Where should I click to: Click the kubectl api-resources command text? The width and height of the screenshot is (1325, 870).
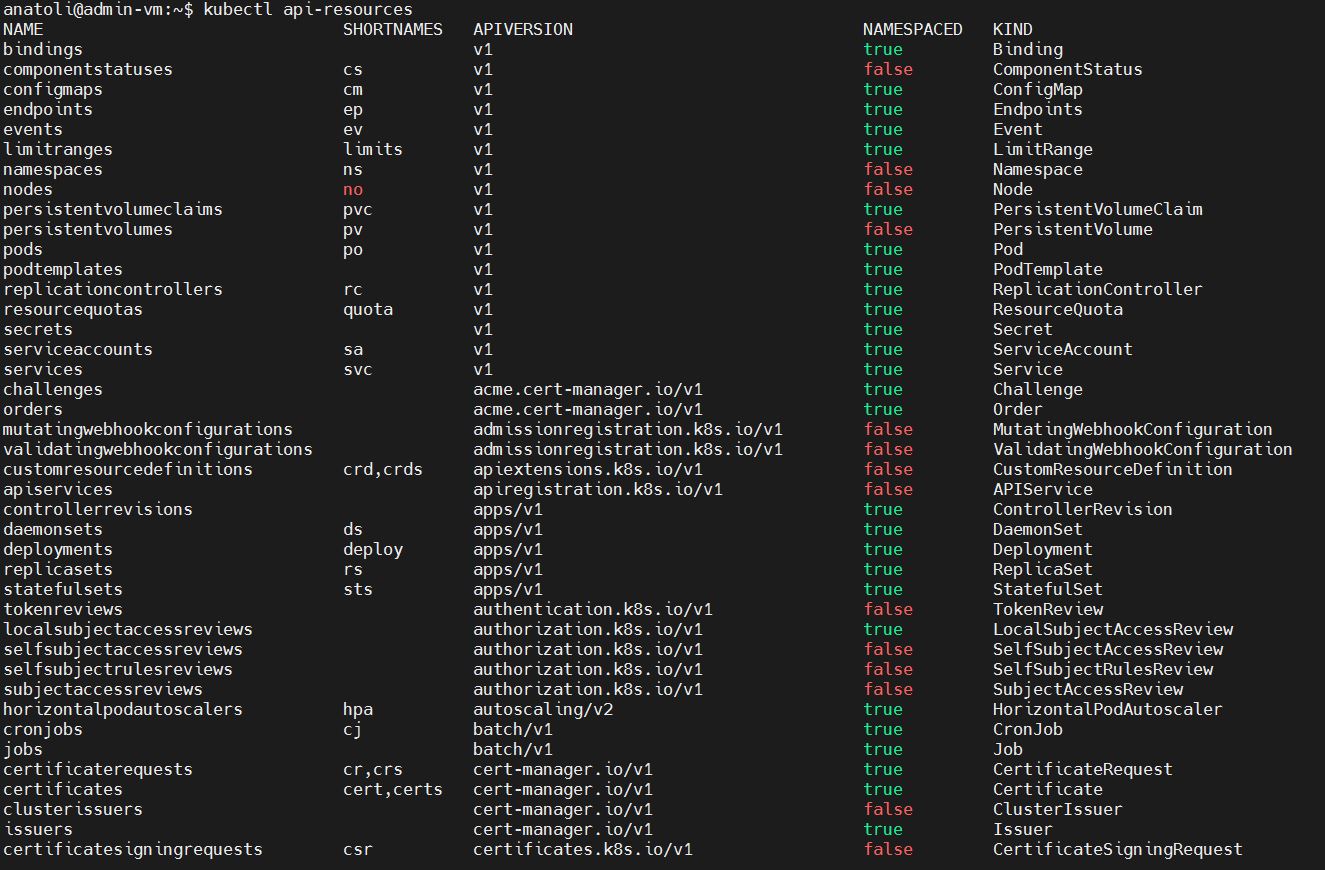tap(311, 9)
